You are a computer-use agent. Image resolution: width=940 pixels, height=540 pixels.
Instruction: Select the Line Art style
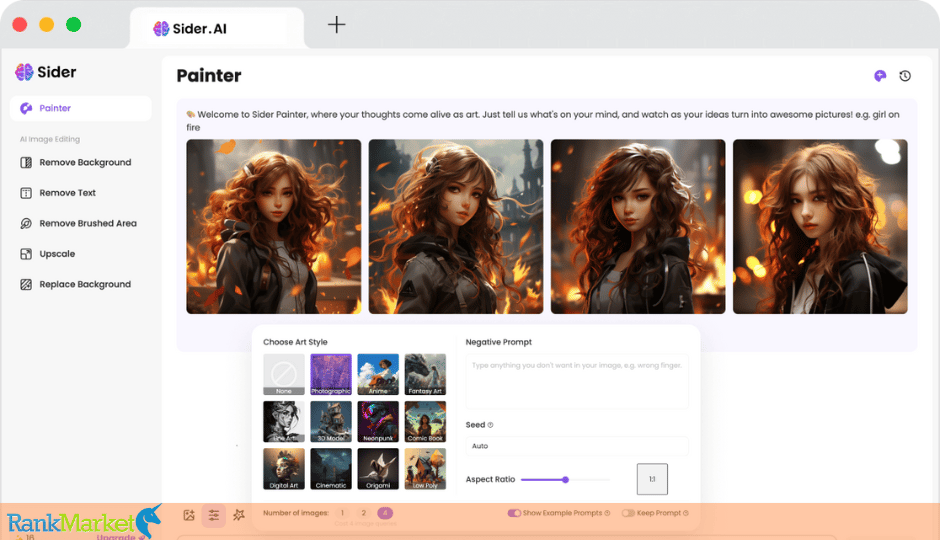coord(284,422)
